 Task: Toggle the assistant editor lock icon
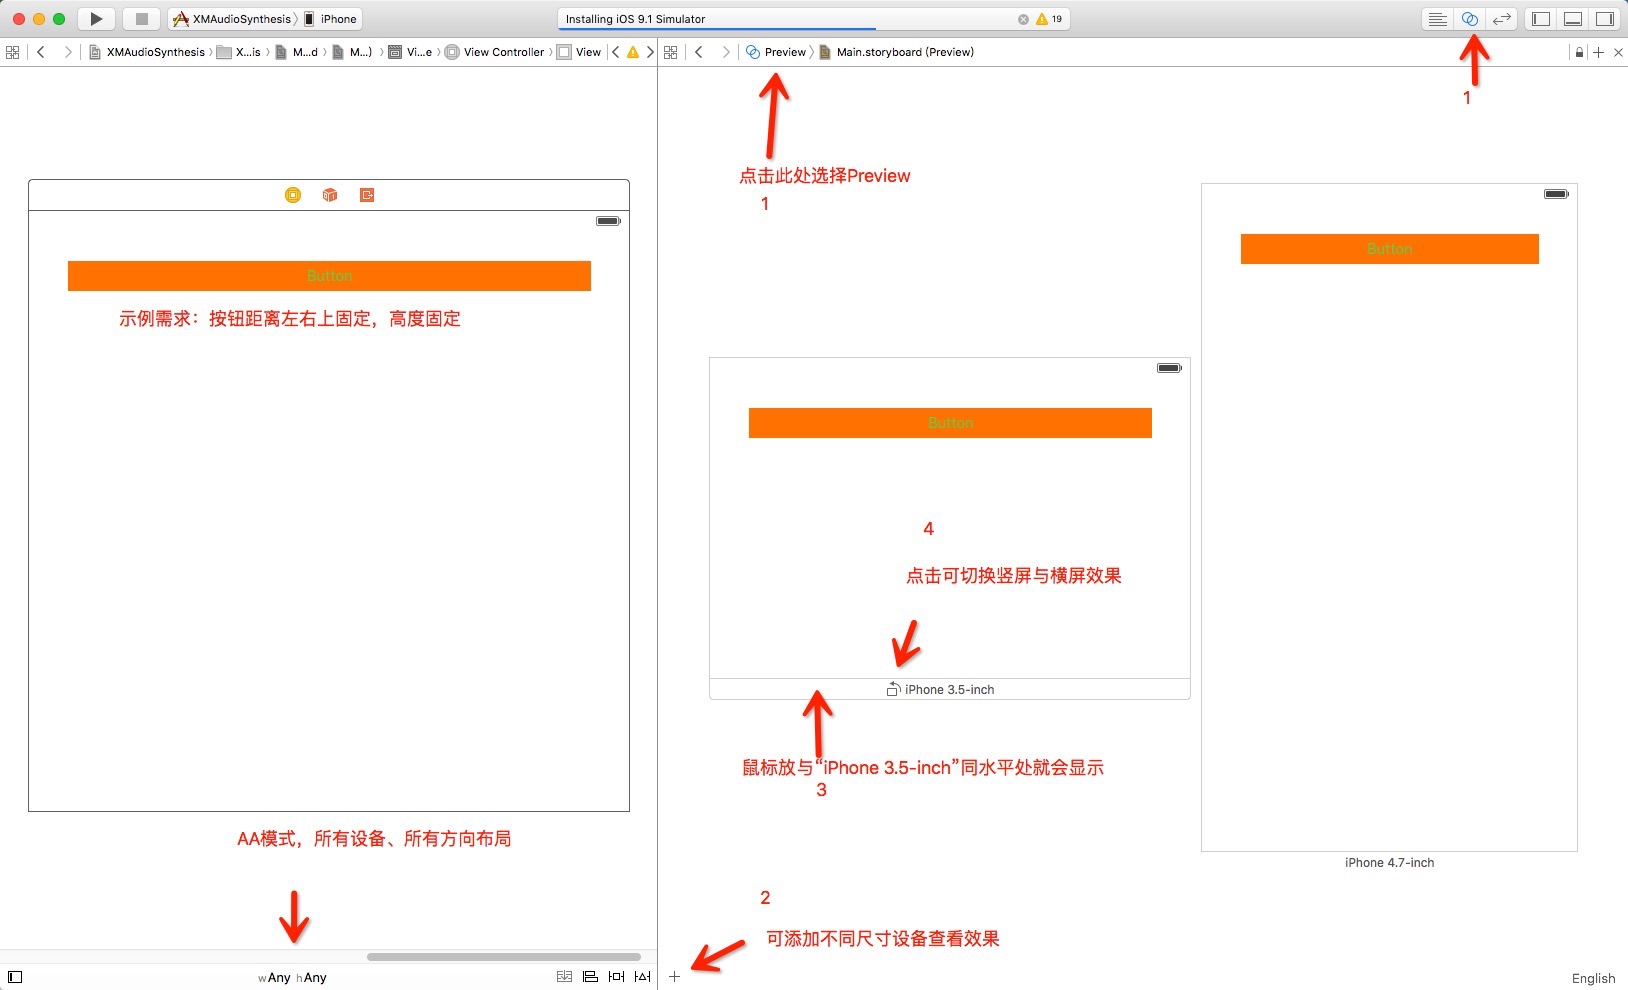1579,52
